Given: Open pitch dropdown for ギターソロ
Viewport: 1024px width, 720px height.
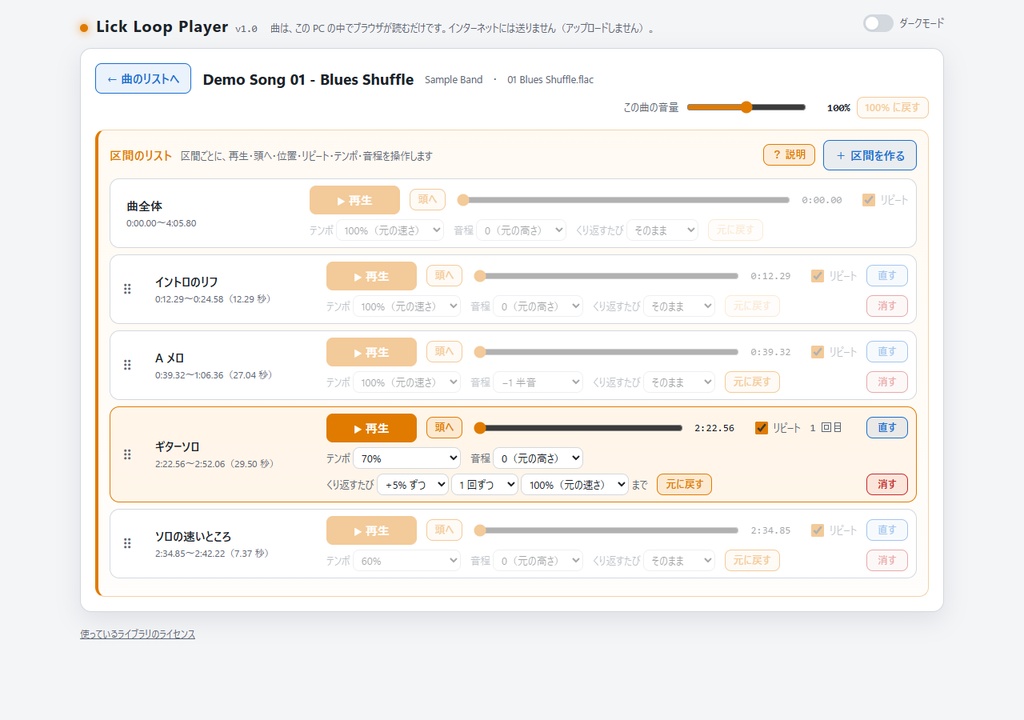Looking at the screenshot, I should click(x=538, y=458).
